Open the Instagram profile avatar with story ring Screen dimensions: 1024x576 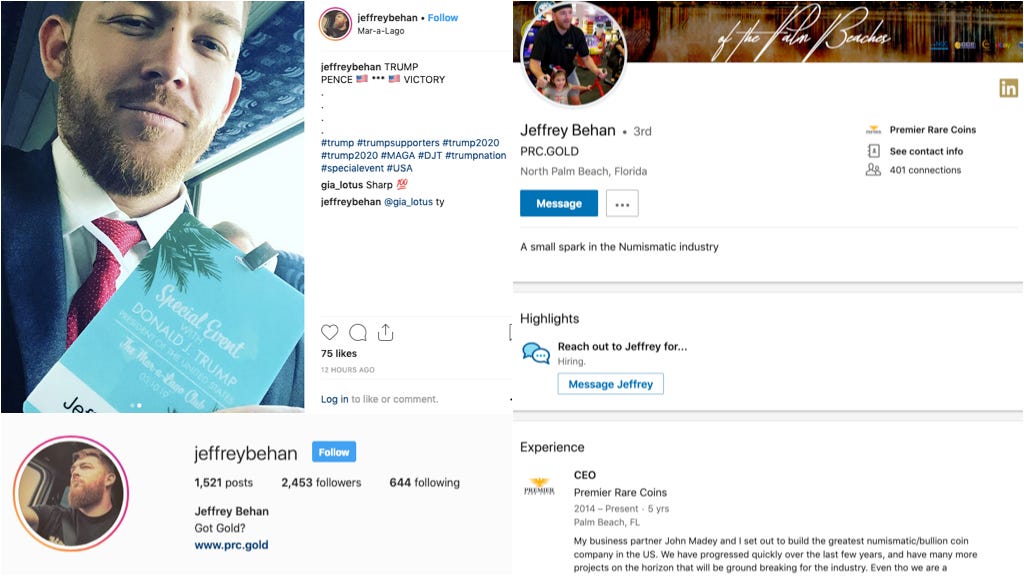point(71,494)
